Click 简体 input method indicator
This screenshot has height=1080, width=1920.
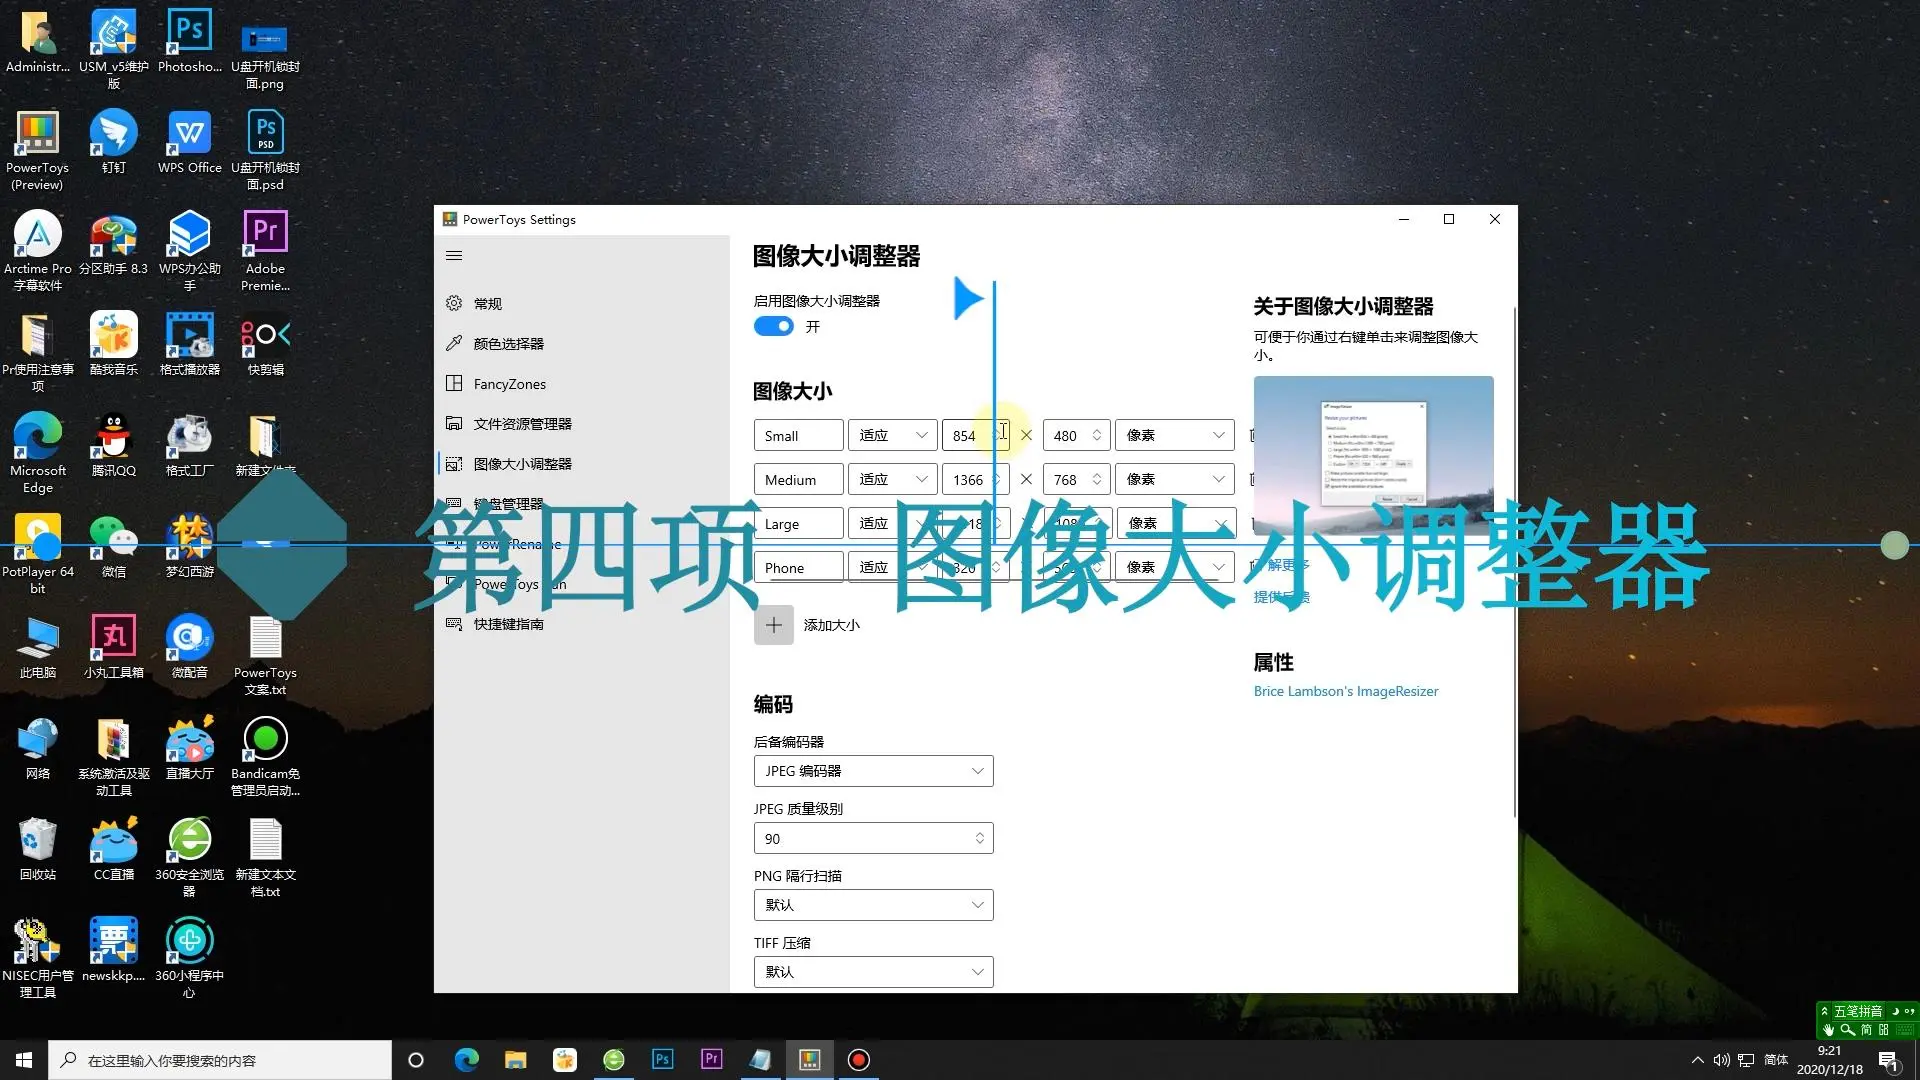[x=1776, y=1060]
